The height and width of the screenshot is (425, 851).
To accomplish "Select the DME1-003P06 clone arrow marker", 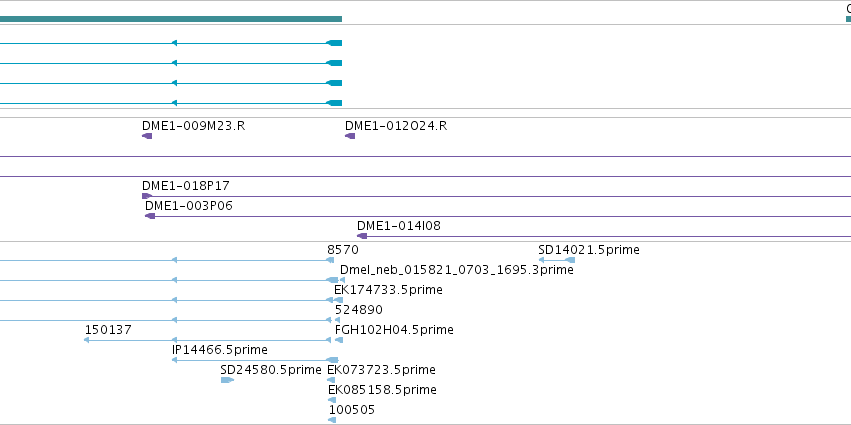I will pos(150,216).
